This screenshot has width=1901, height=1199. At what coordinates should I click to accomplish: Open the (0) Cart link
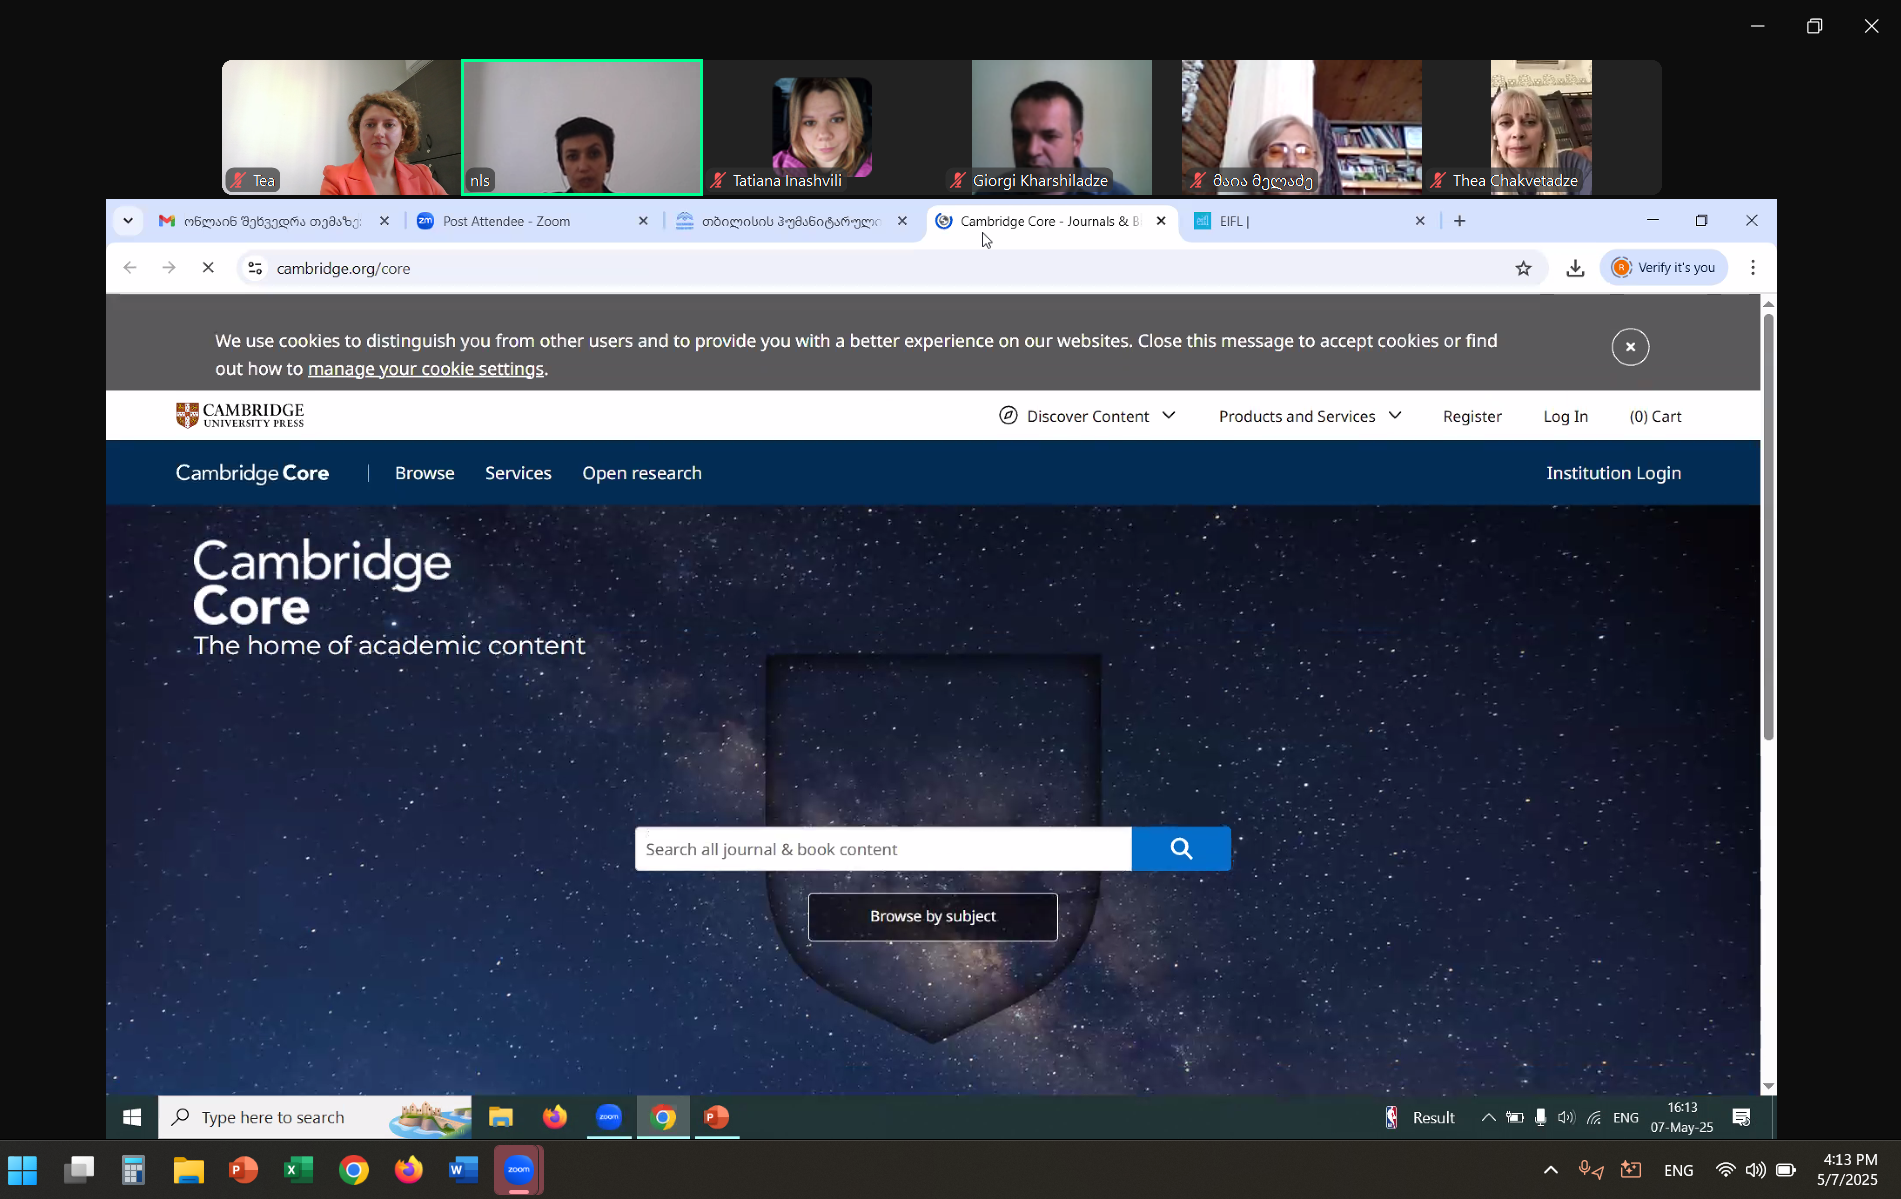(x=1655, y=416)
